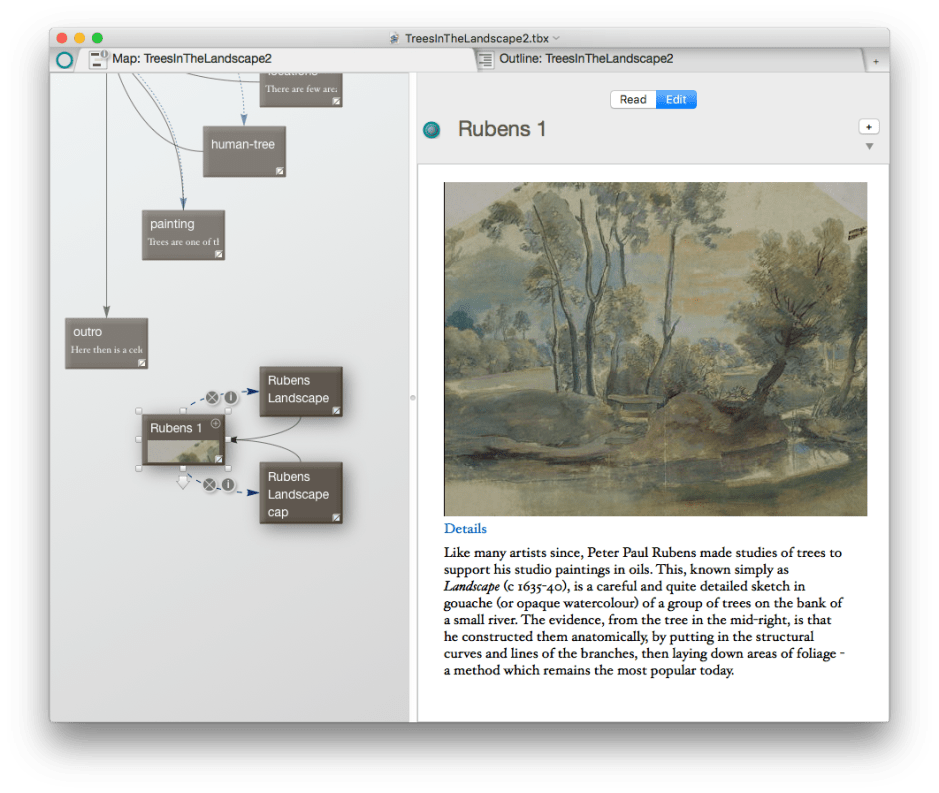Delete the link to Rubens Landscape cap
This screenshot has height=793, width=939.
(210, 485)
